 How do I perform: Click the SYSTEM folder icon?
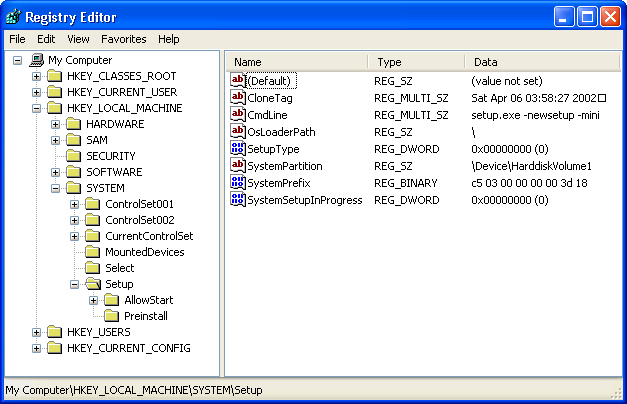tap(74, 188)
